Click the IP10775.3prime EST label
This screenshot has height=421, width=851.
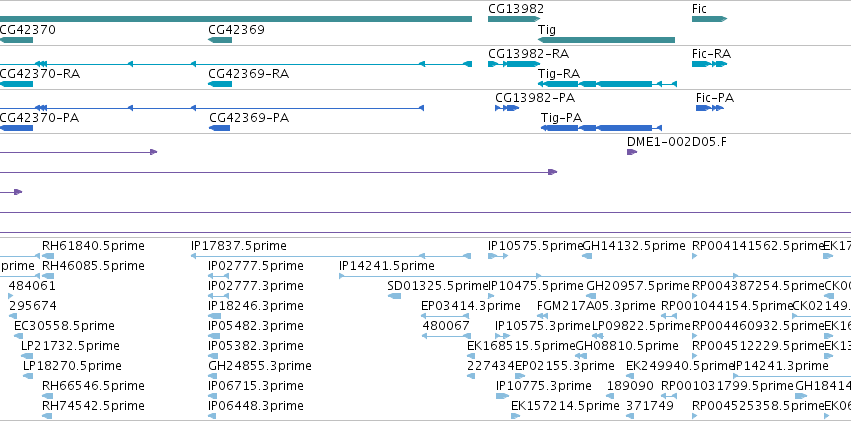coord(544,386)
